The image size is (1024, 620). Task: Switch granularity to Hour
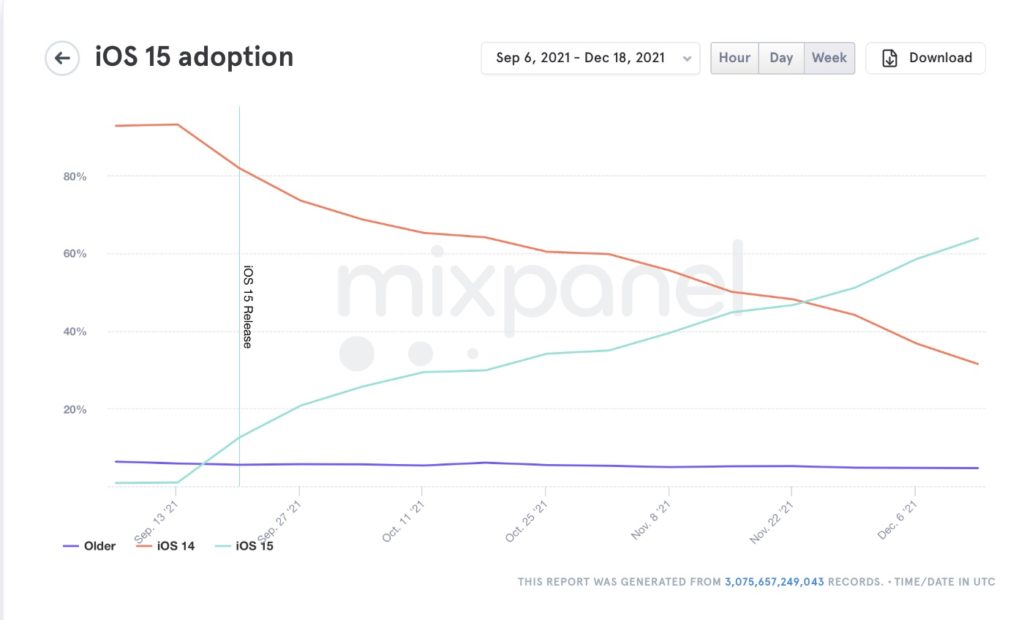pos(734,58)
